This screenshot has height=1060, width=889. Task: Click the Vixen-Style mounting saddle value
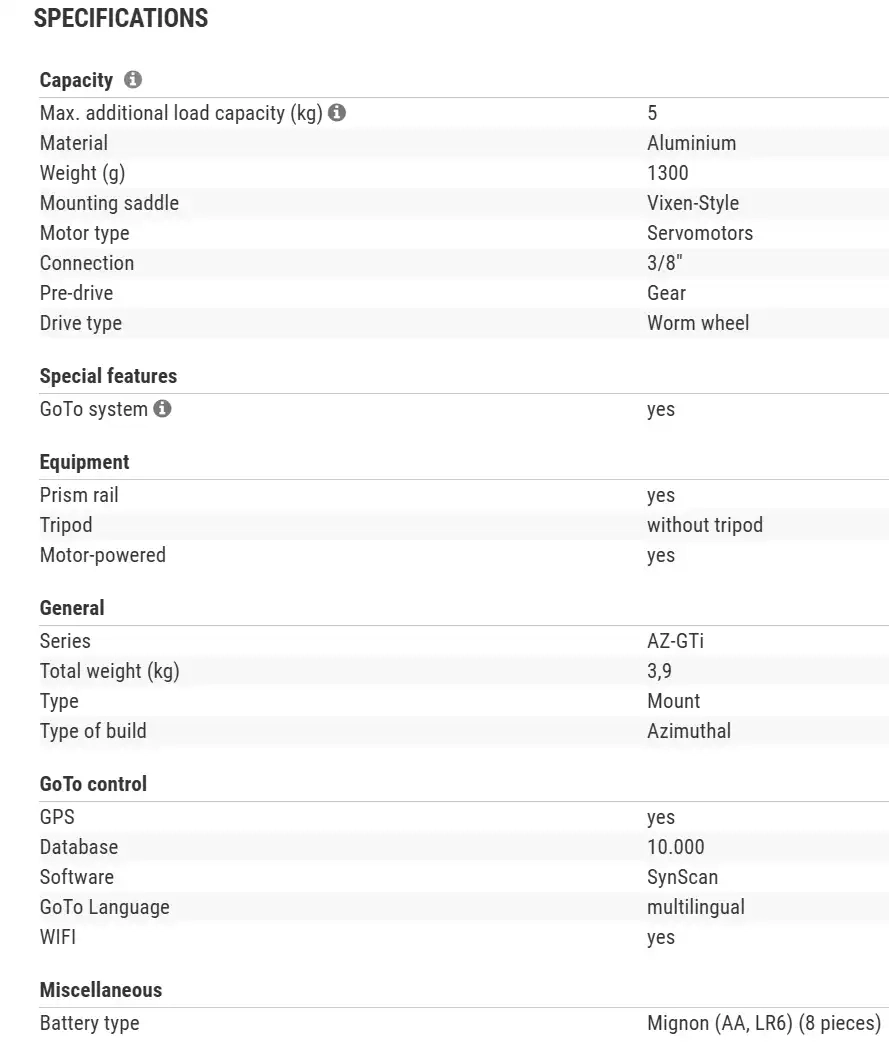(x=693, y=203)
